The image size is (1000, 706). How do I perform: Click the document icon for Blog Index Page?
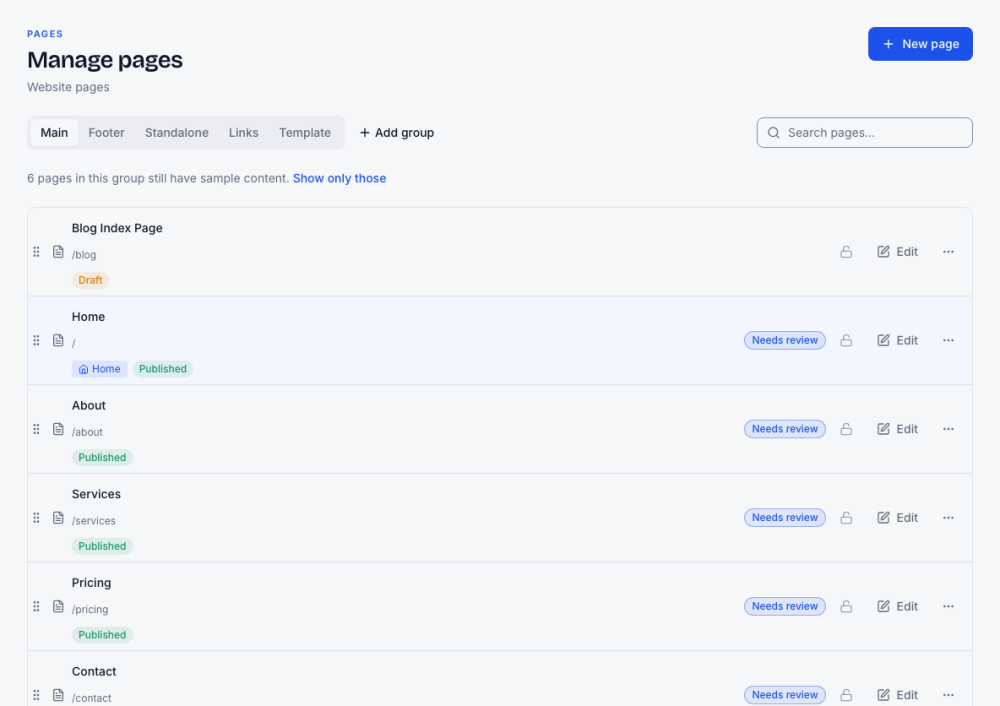point(58,252)
